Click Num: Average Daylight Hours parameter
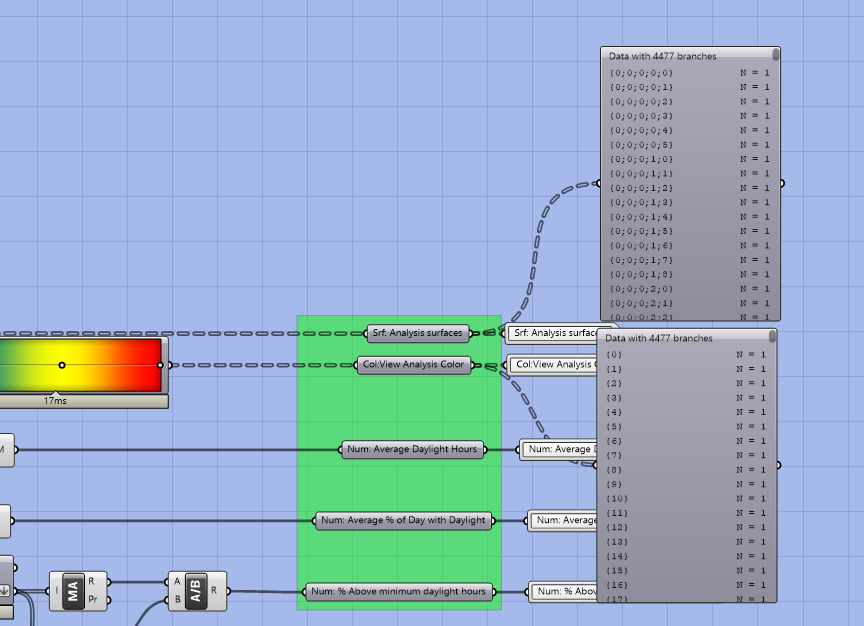This screenshot has width=864, height=626. click(x=412, y=449)
